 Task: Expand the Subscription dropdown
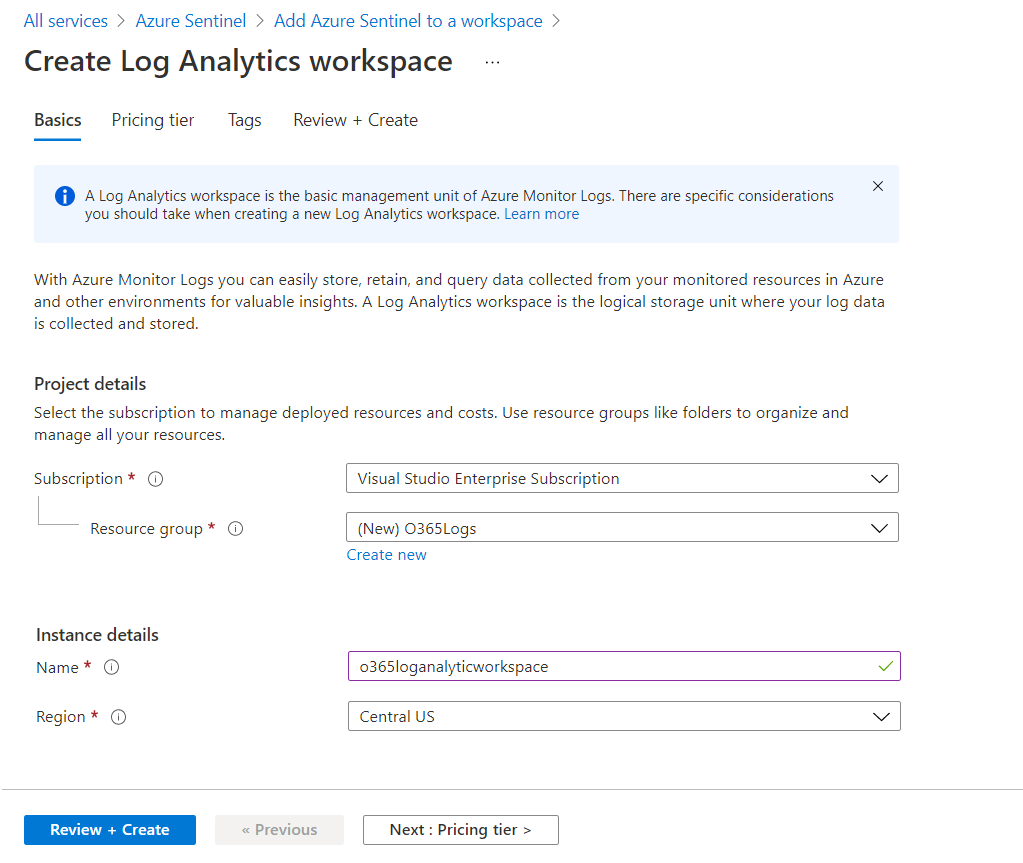coord(622,479)
